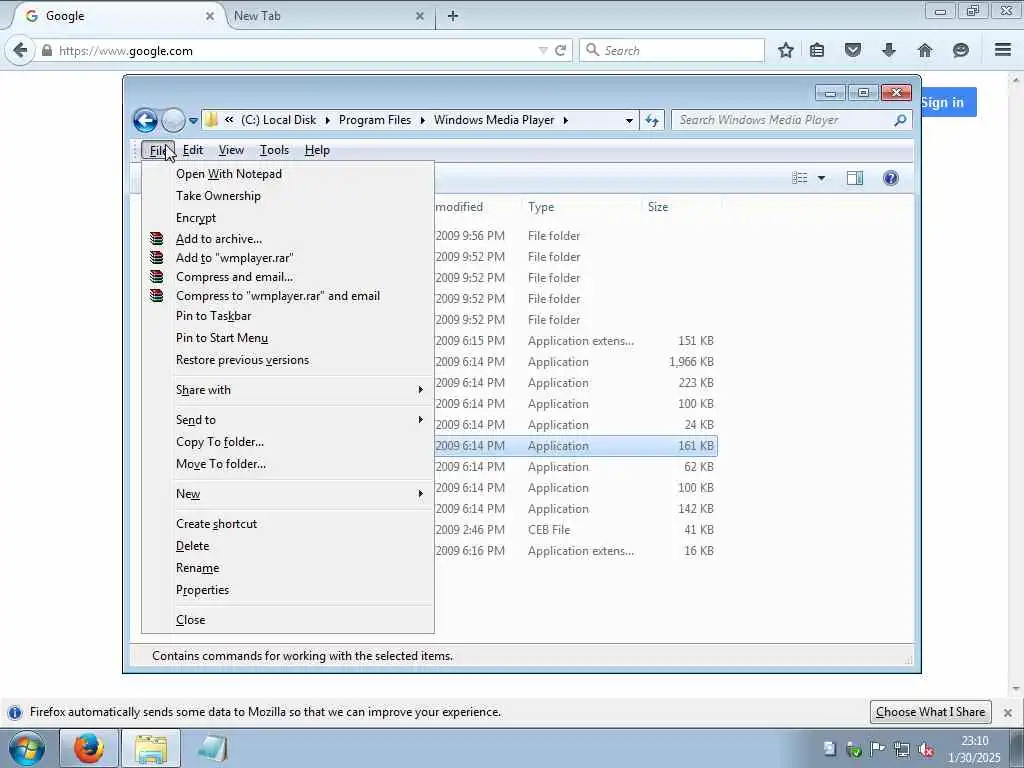Open view options dropdown arrow
Viewport: 1024px width, 768px height.
tap(822, 178)
